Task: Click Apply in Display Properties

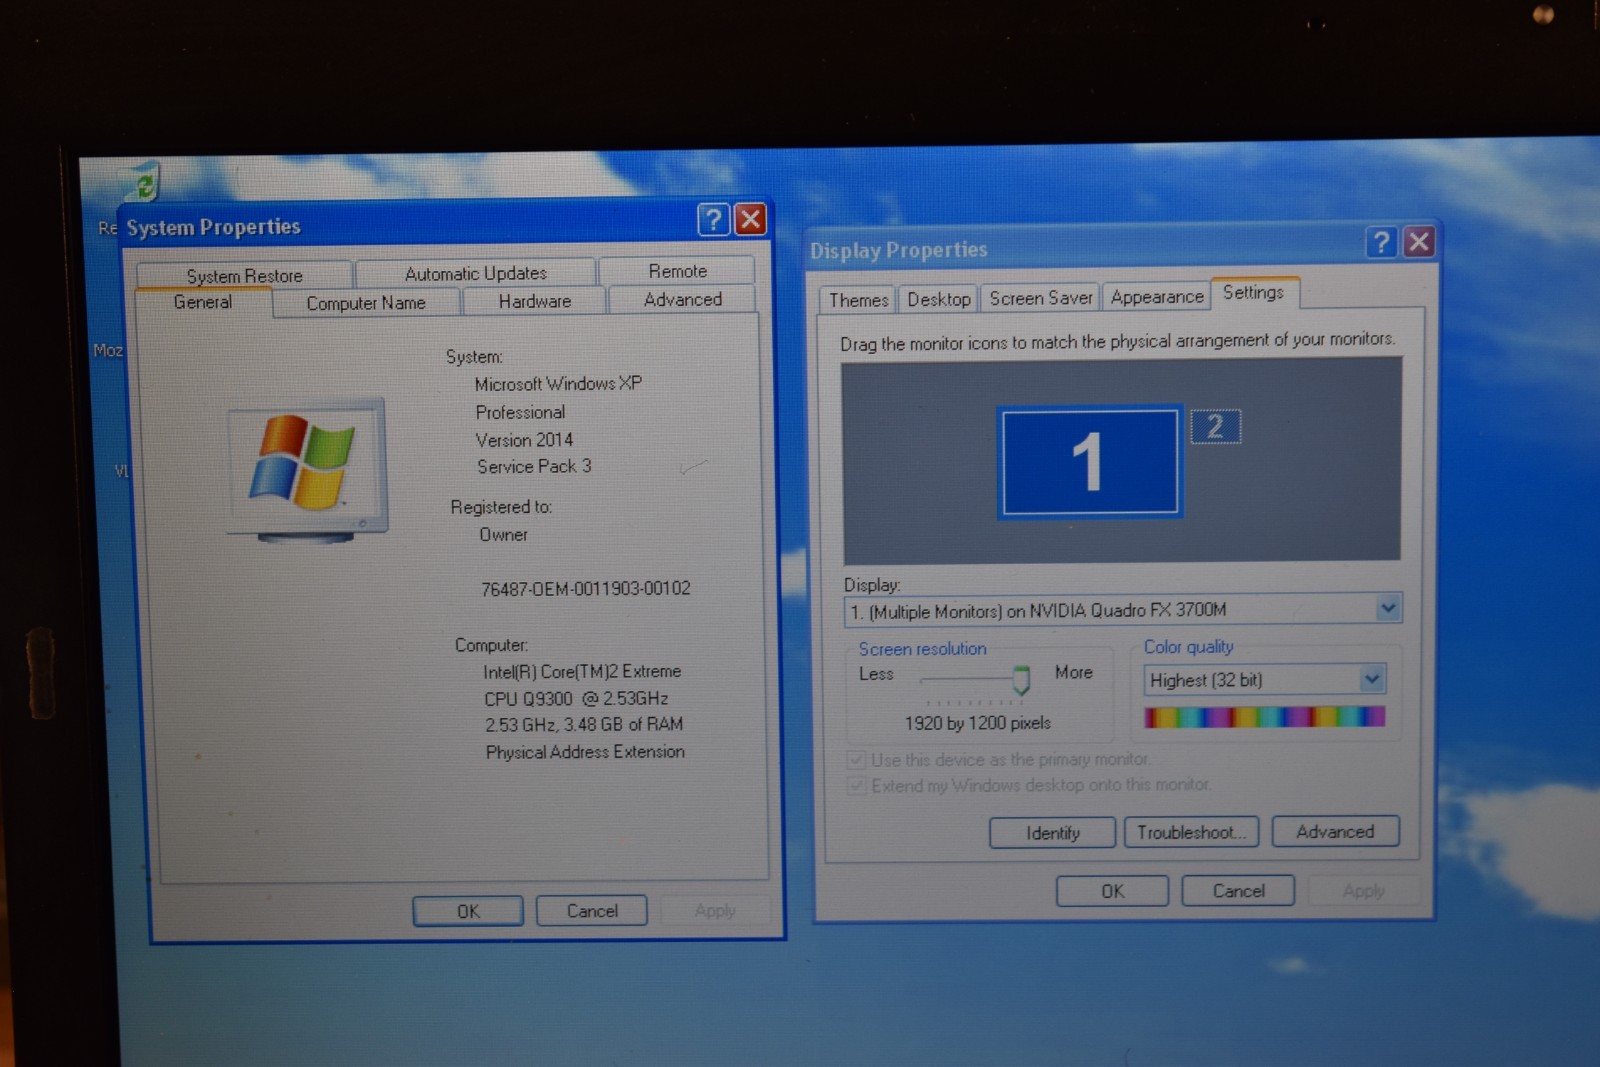Action: pos(1364,890)
